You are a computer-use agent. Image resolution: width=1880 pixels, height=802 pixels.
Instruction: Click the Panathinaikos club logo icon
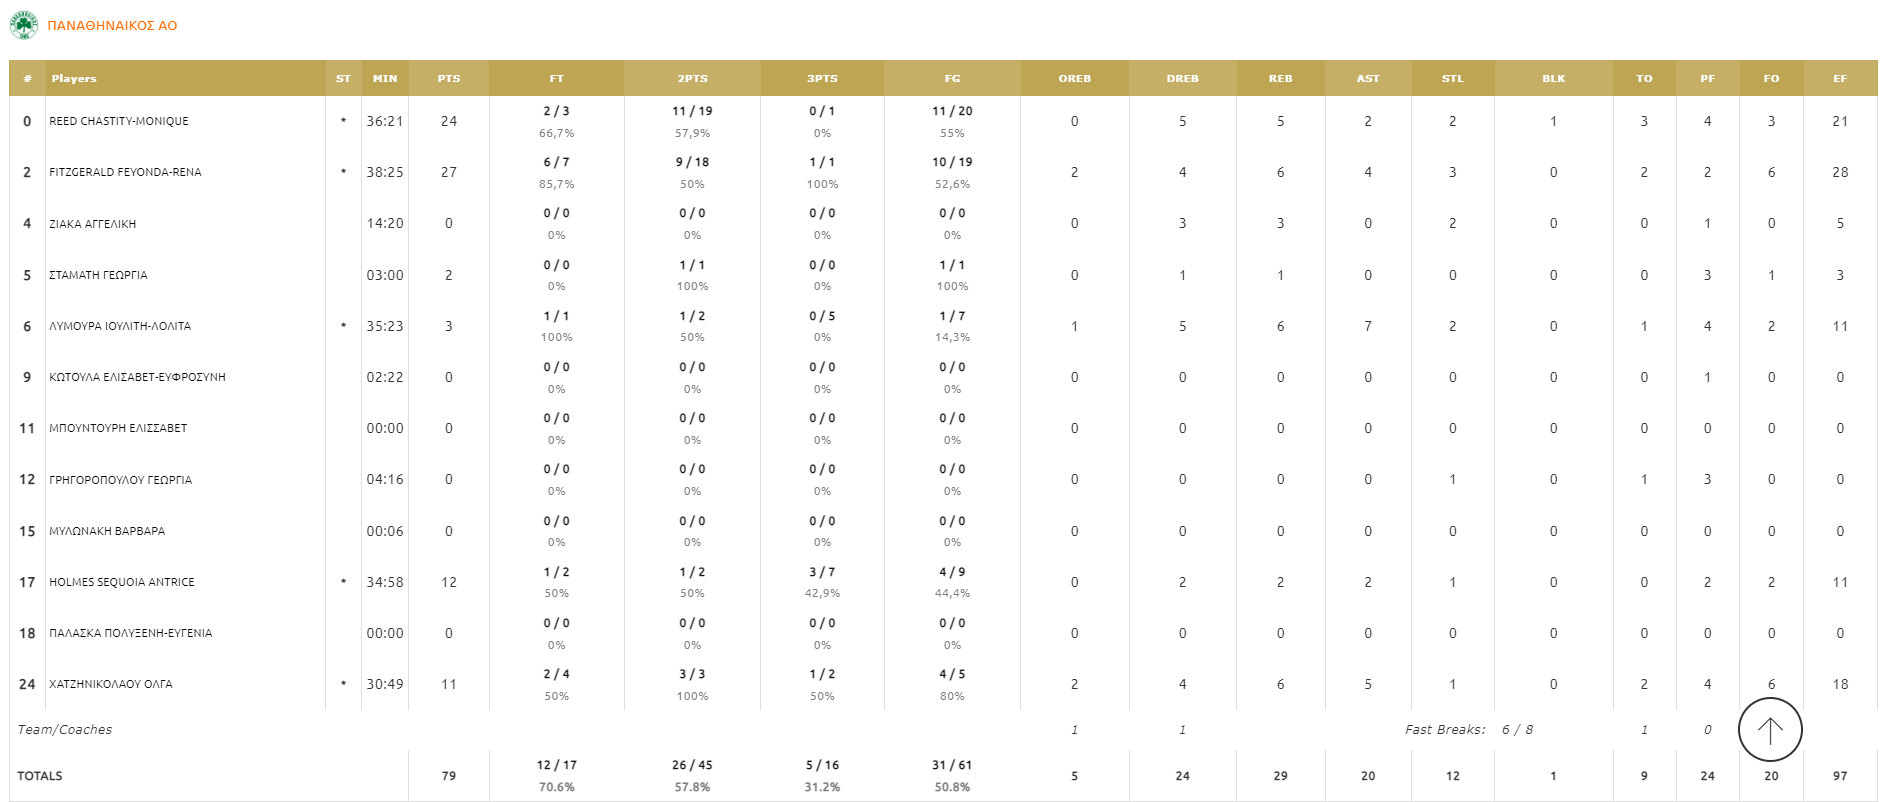coord(23,25)
